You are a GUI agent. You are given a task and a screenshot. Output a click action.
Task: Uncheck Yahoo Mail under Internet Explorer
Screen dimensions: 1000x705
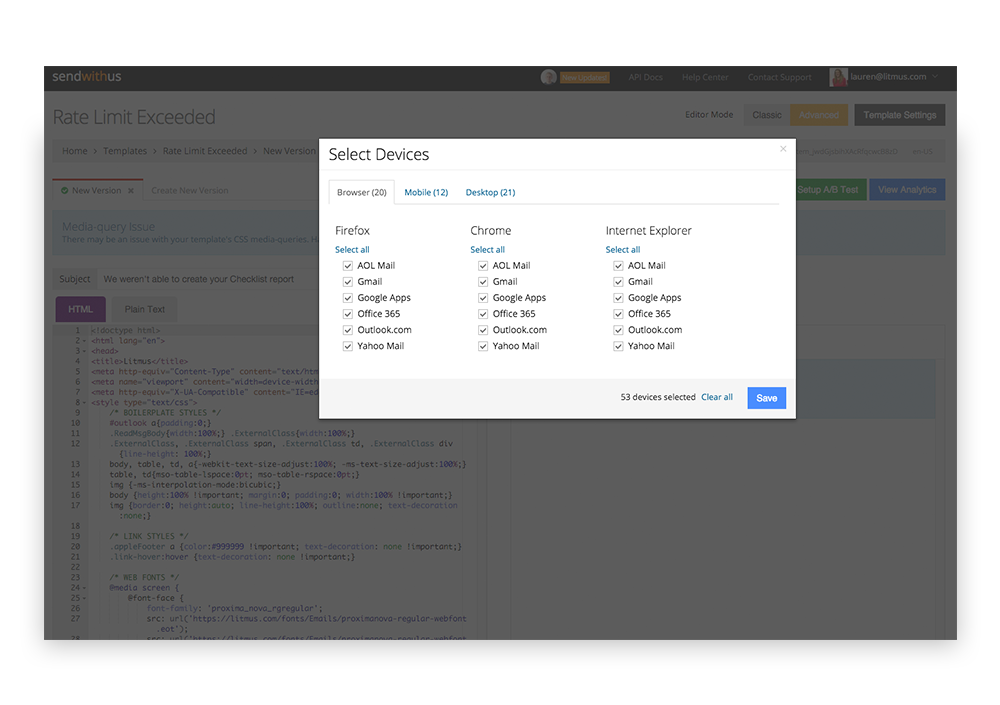(x=618, y=346)
